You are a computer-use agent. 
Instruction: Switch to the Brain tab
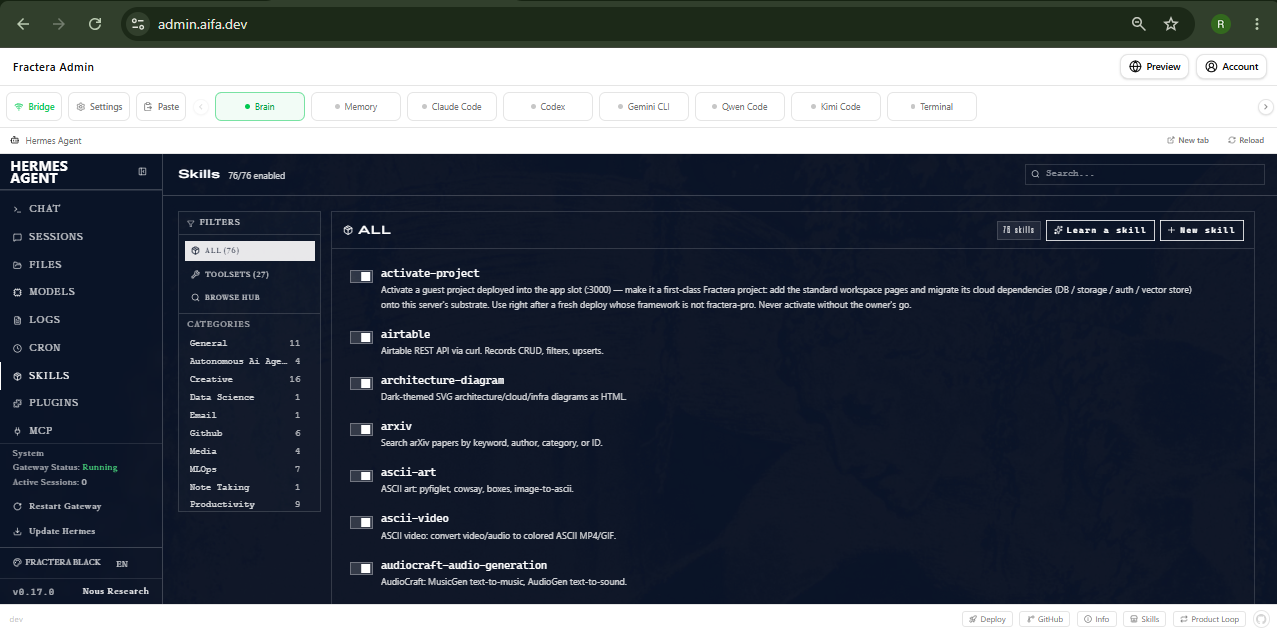coord(260,107)
